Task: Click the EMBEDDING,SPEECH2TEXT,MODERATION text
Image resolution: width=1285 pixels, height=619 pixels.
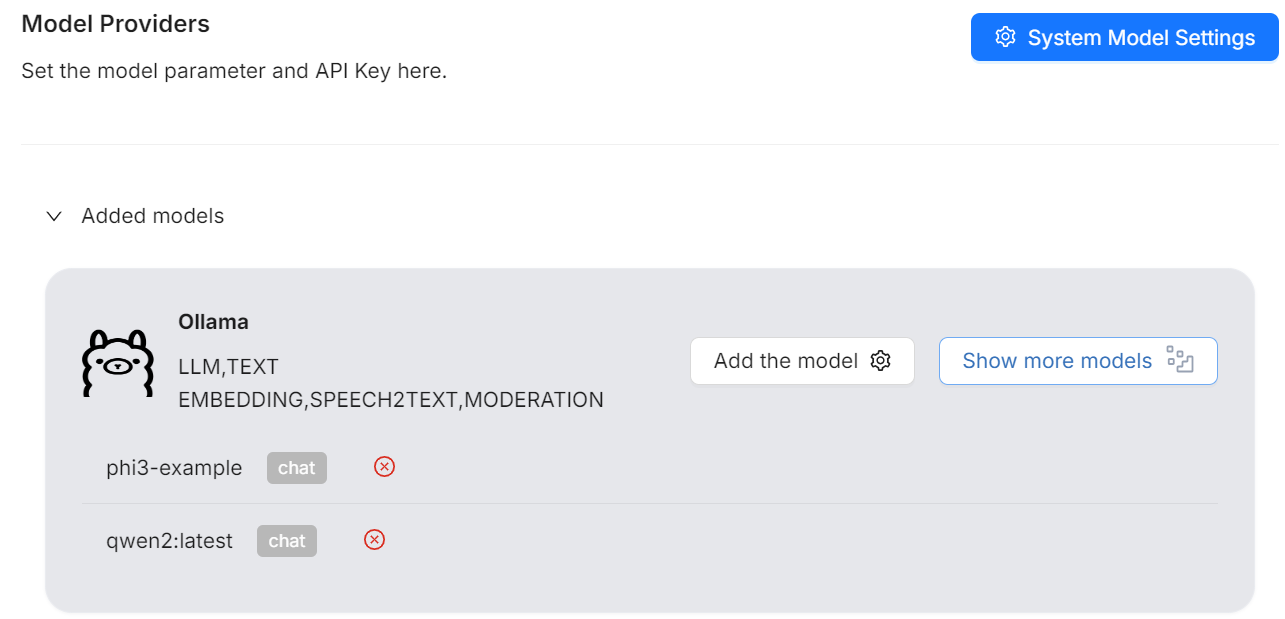Action: pos(391,400)
